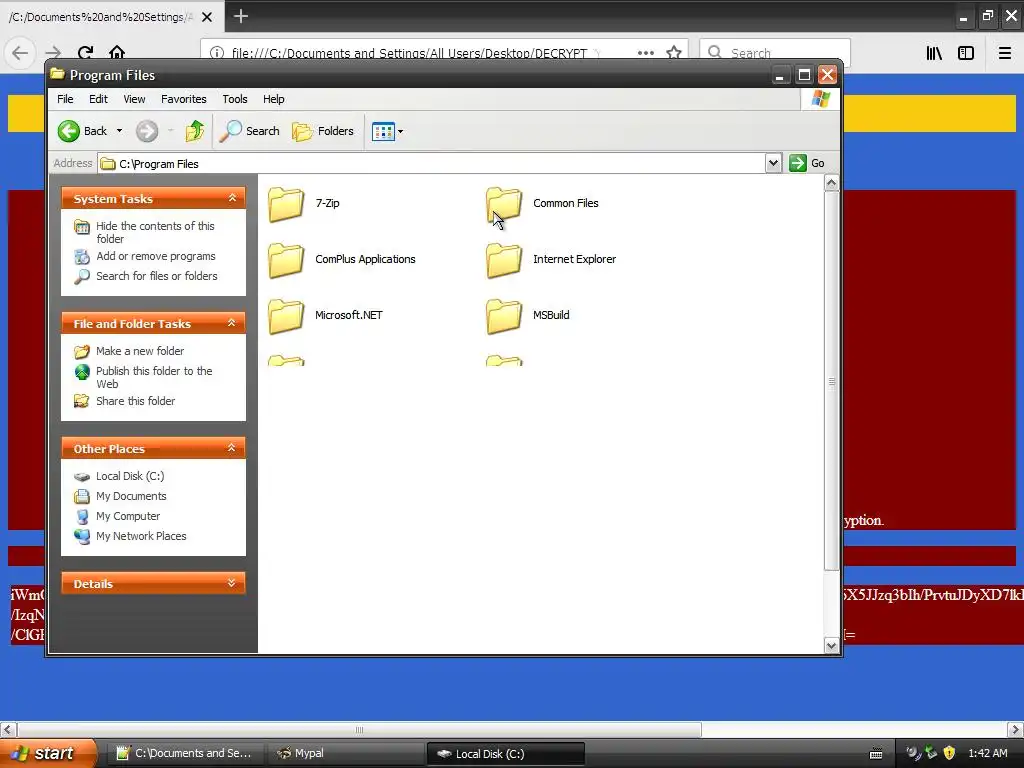The image size is (1024, 768).
Task: Click the address bar showing C:\Program Files
Action: pos(431,163)
